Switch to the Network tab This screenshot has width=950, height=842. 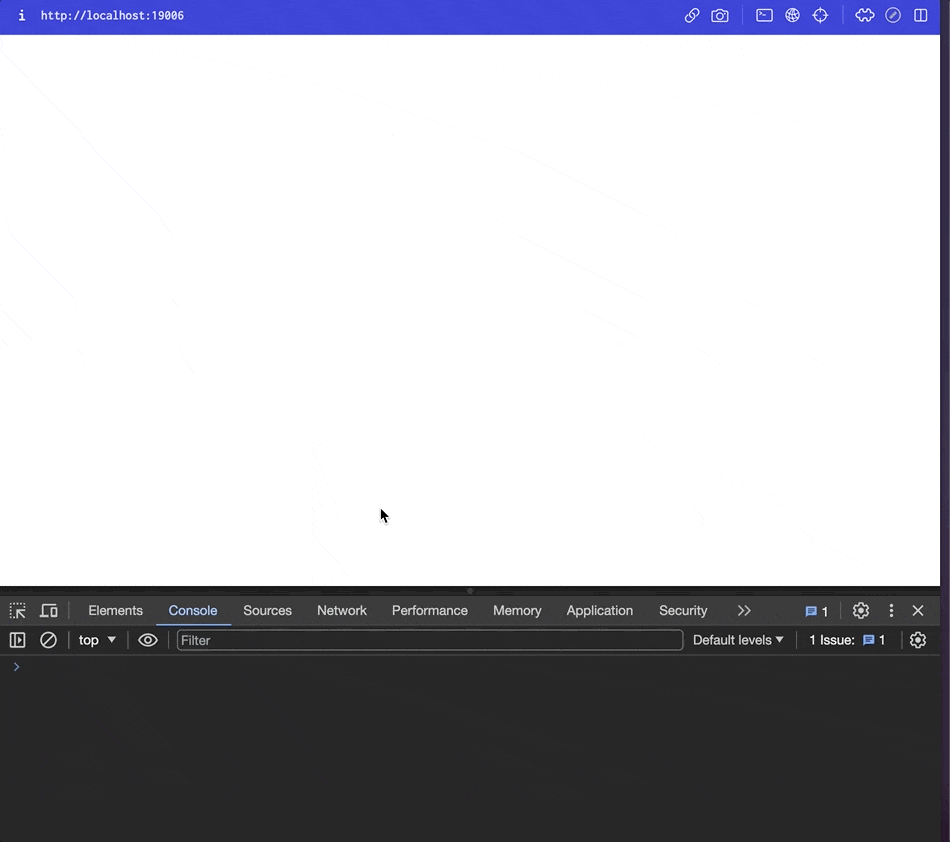click(341, 610)
